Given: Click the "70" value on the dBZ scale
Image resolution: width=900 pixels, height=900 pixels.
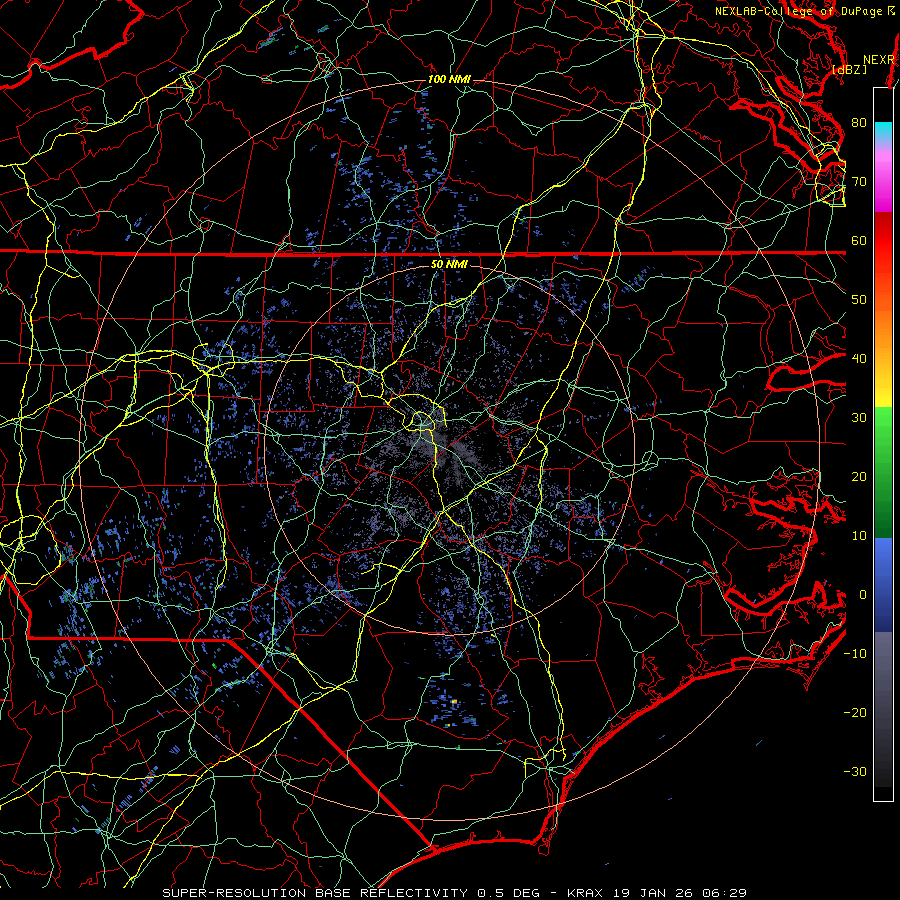Looking at the screenshot, I should pyautogui.click(x=859, y=182).
